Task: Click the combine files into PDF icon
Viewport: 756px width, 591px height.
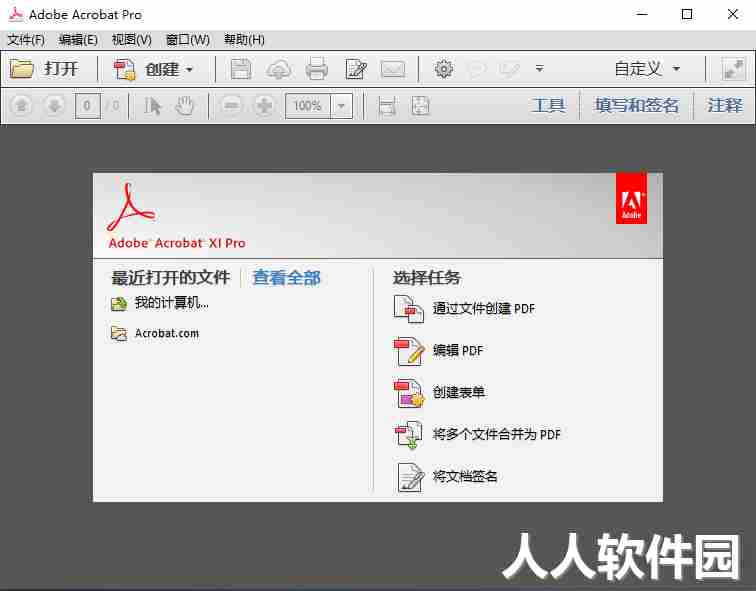Action: [x=409, y=435]
